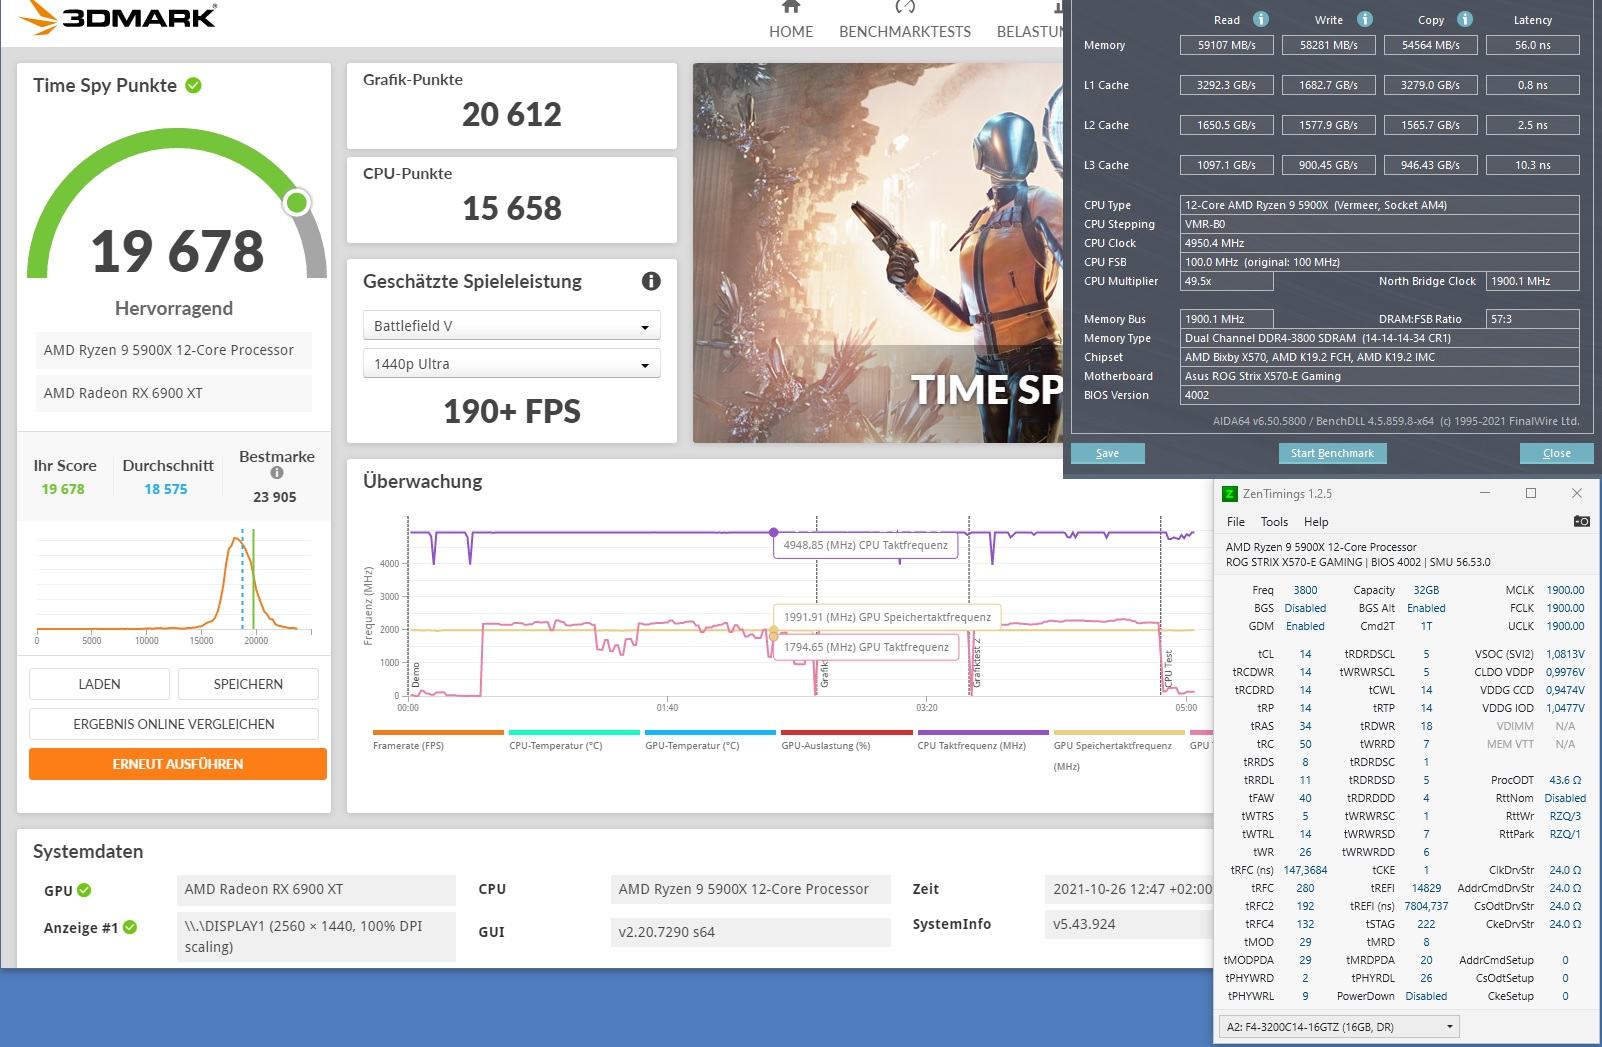Click the purple CPU Taktfrequenz legend bar
Screen dimensions: 1602x1047
(x=983, y=733)
